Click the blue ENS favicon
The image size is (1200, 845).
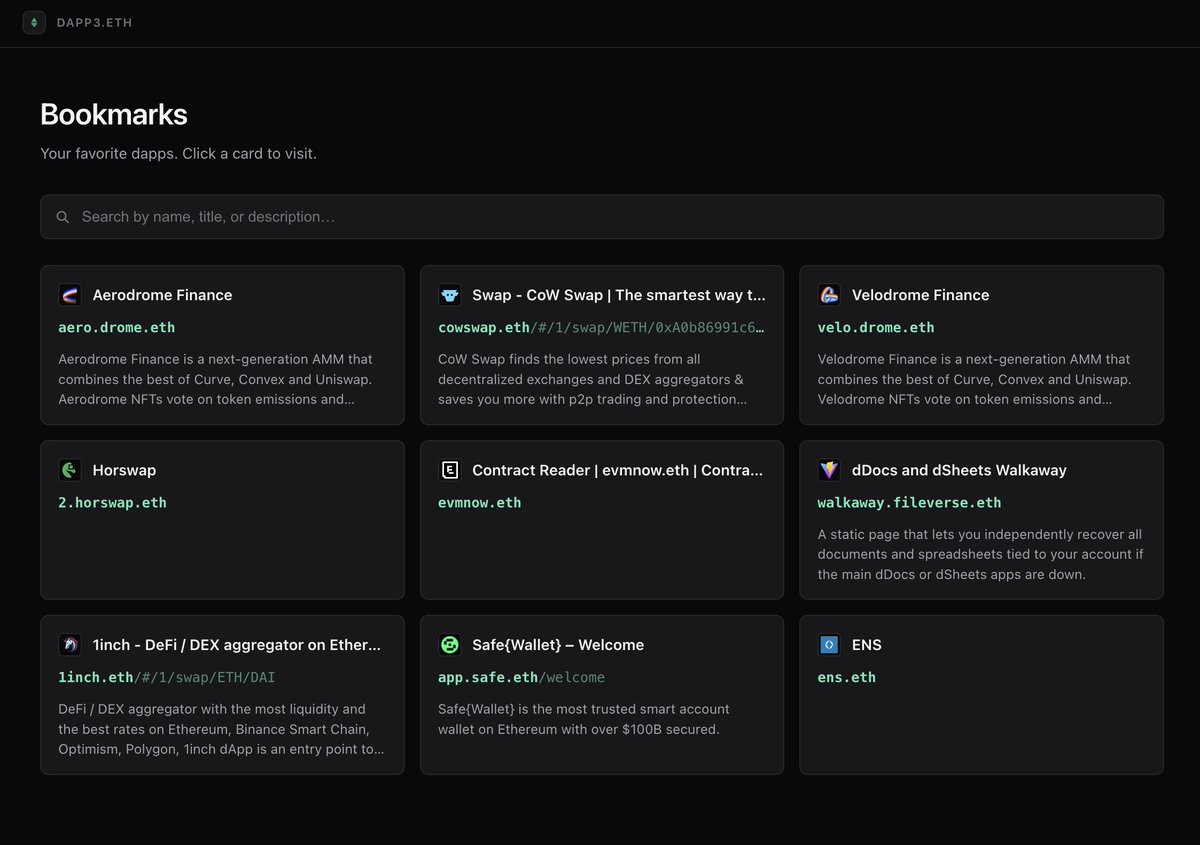click(829, 645)
